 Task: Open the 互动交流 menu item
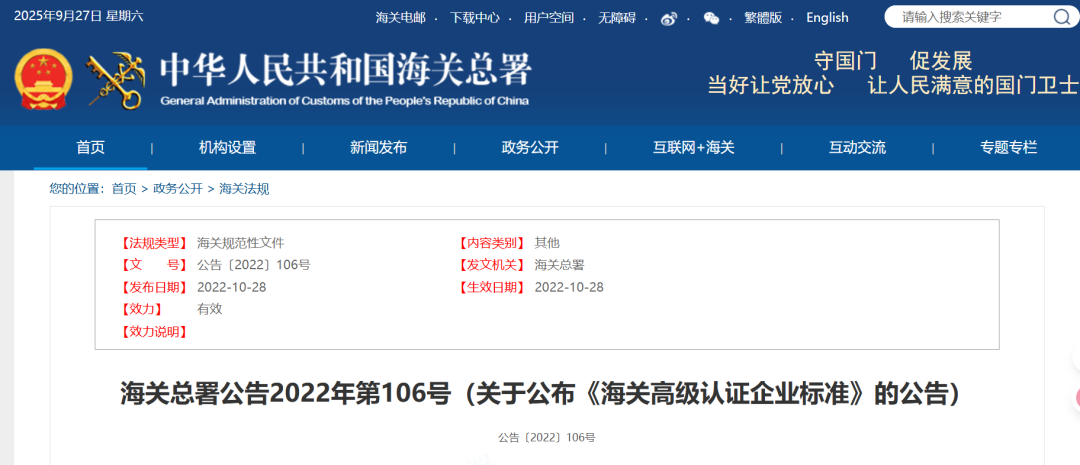click(857, 148)
